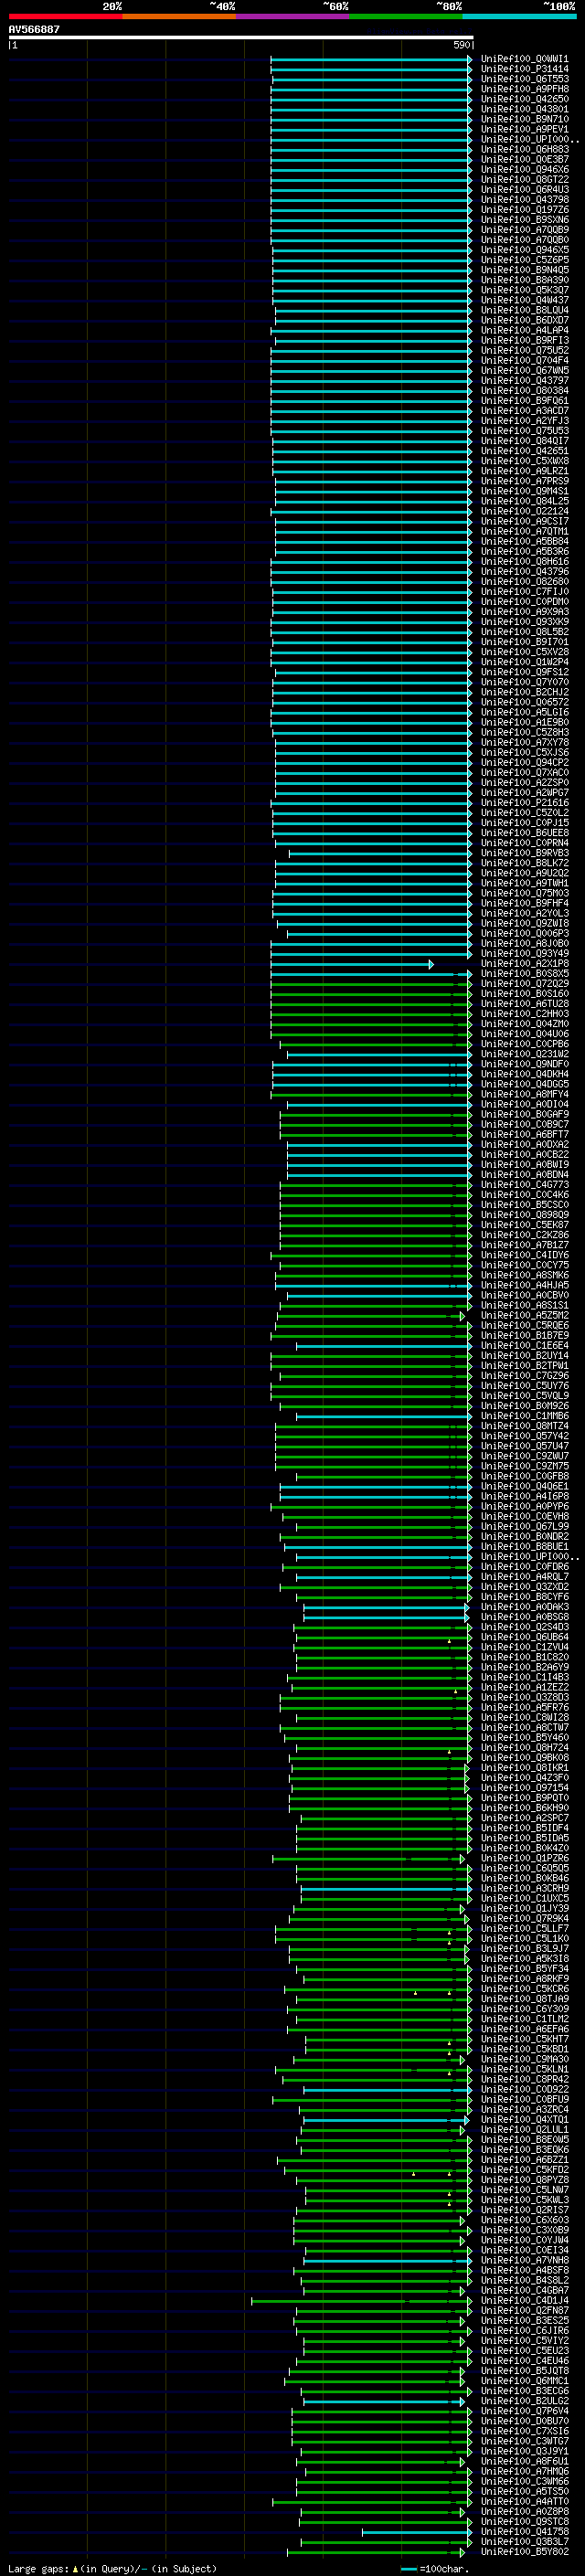
Task: Select hit label UniRef100_C2HH03
Action: 524,1014
